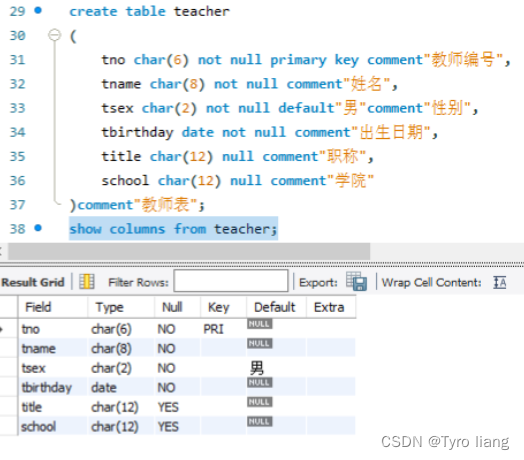This screenshot has height=460, width=524.
Task: Select the 'tno' field cell
Action: point(53,329)
